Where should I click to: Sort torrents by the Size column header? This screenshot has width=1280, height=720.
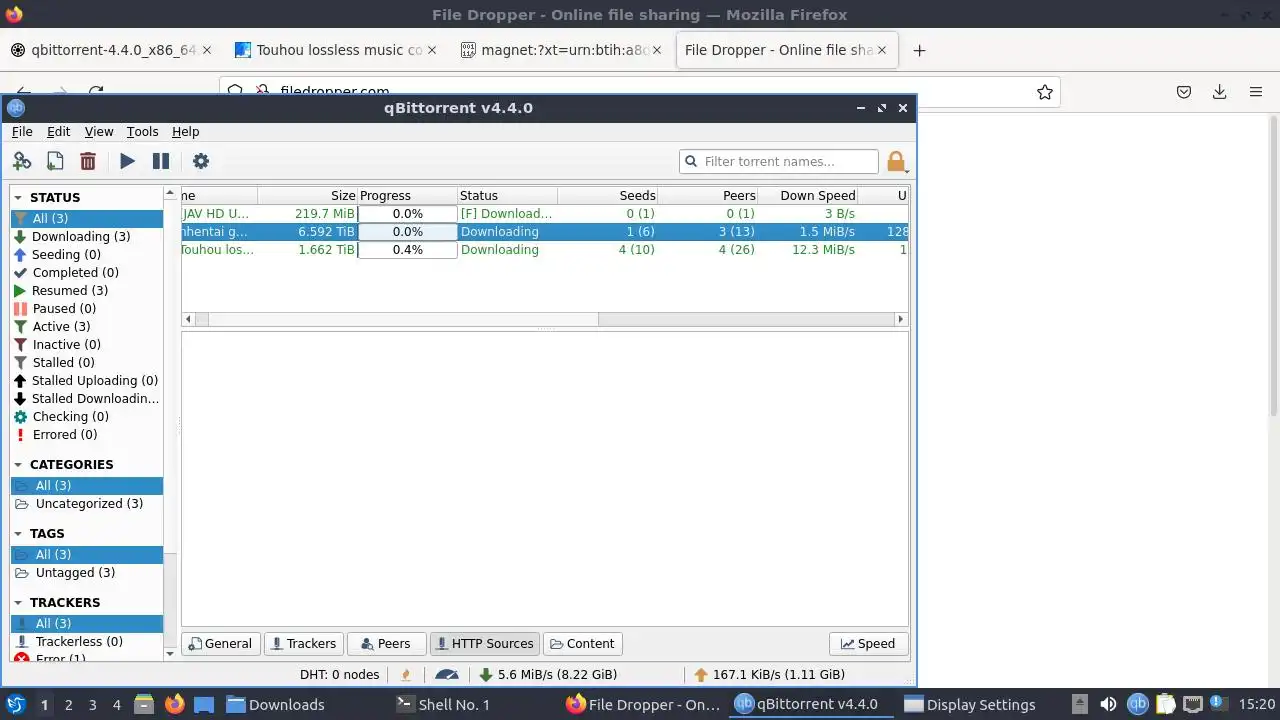(x=307, y=196)
